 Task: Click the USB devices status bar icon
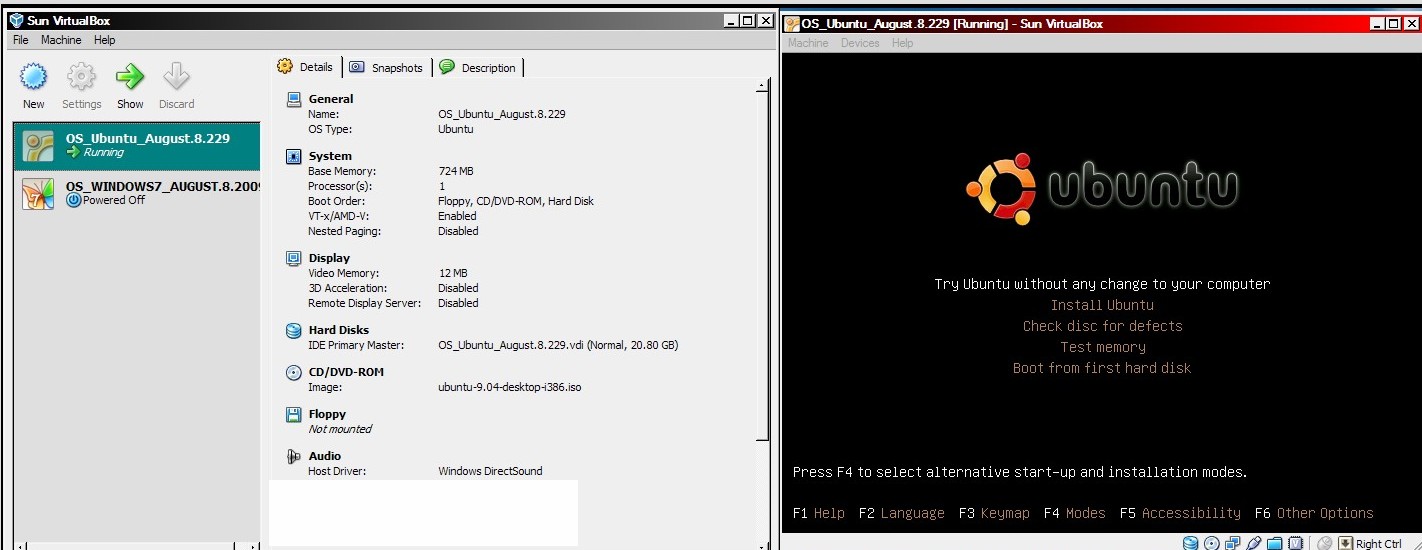click(1254, 543)
